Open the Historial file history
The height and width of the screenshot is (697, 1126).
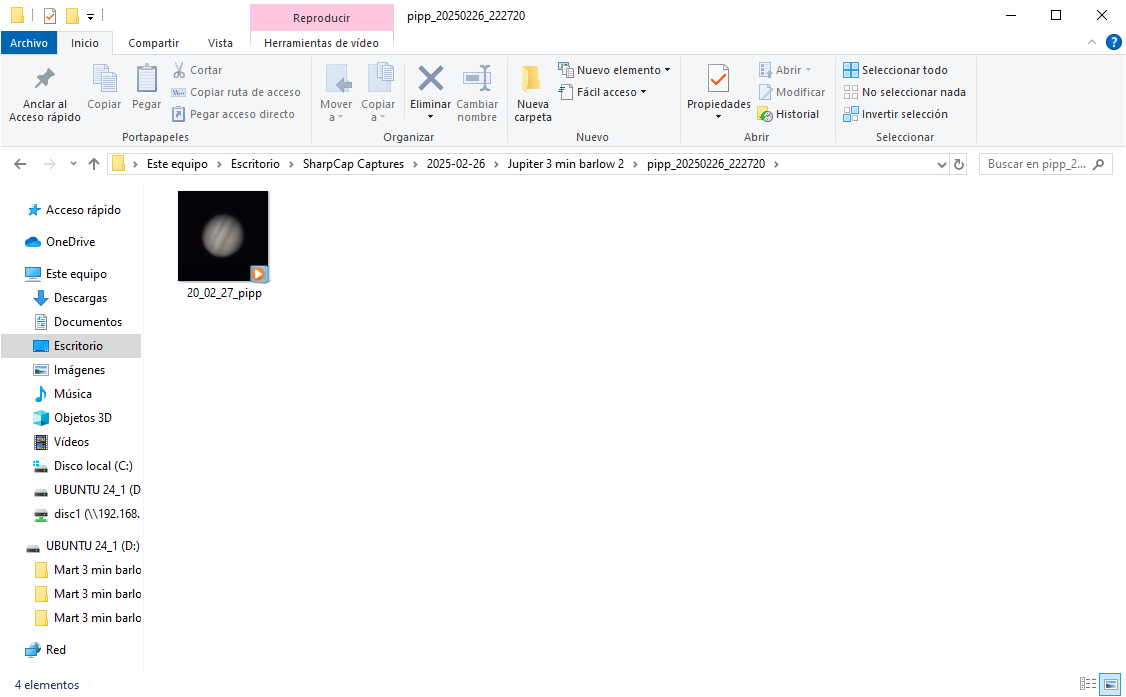(x=788, y=114)
